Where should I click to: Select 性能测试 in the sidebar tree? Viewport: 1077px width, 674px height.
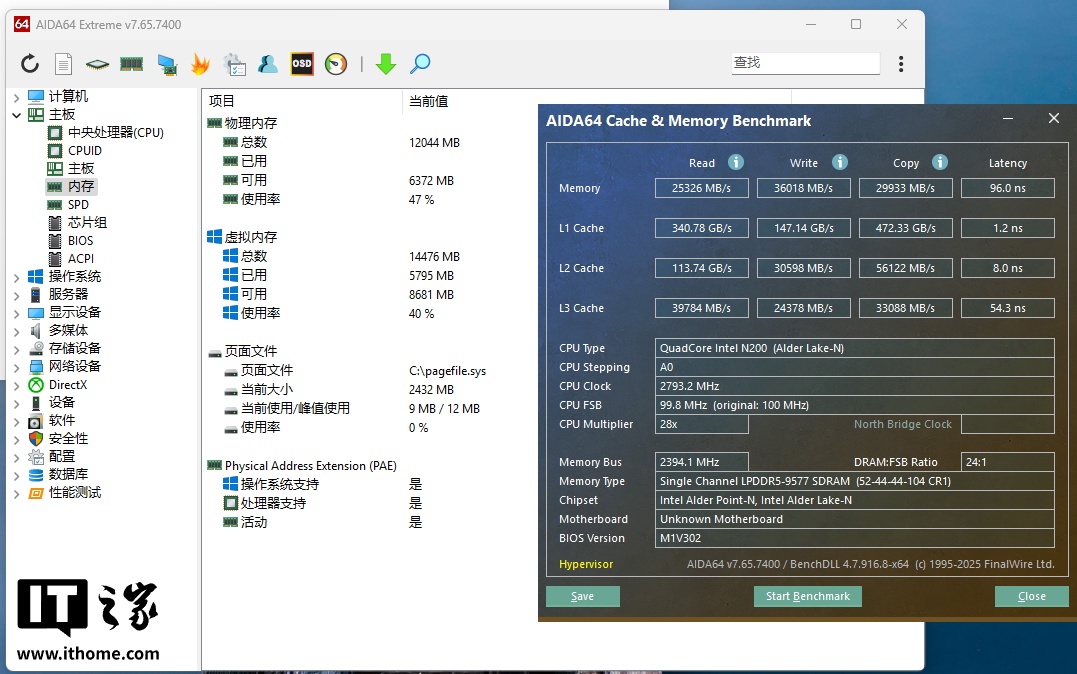tap(75, 493)
